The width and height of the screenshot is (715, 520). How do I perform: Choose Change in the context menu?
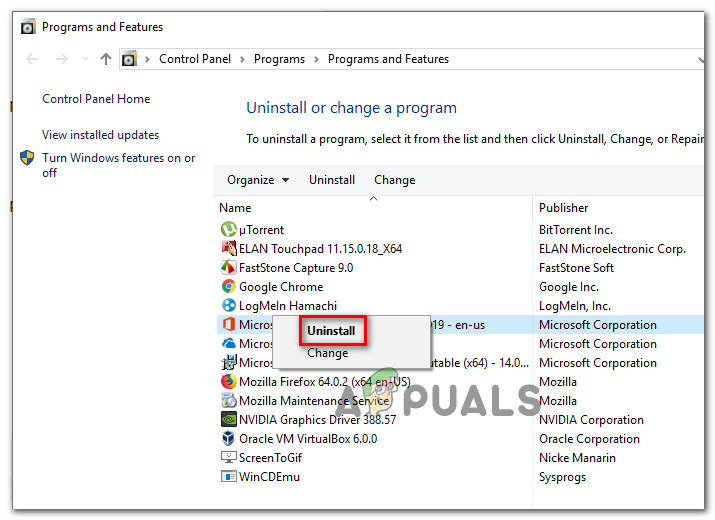327,353
